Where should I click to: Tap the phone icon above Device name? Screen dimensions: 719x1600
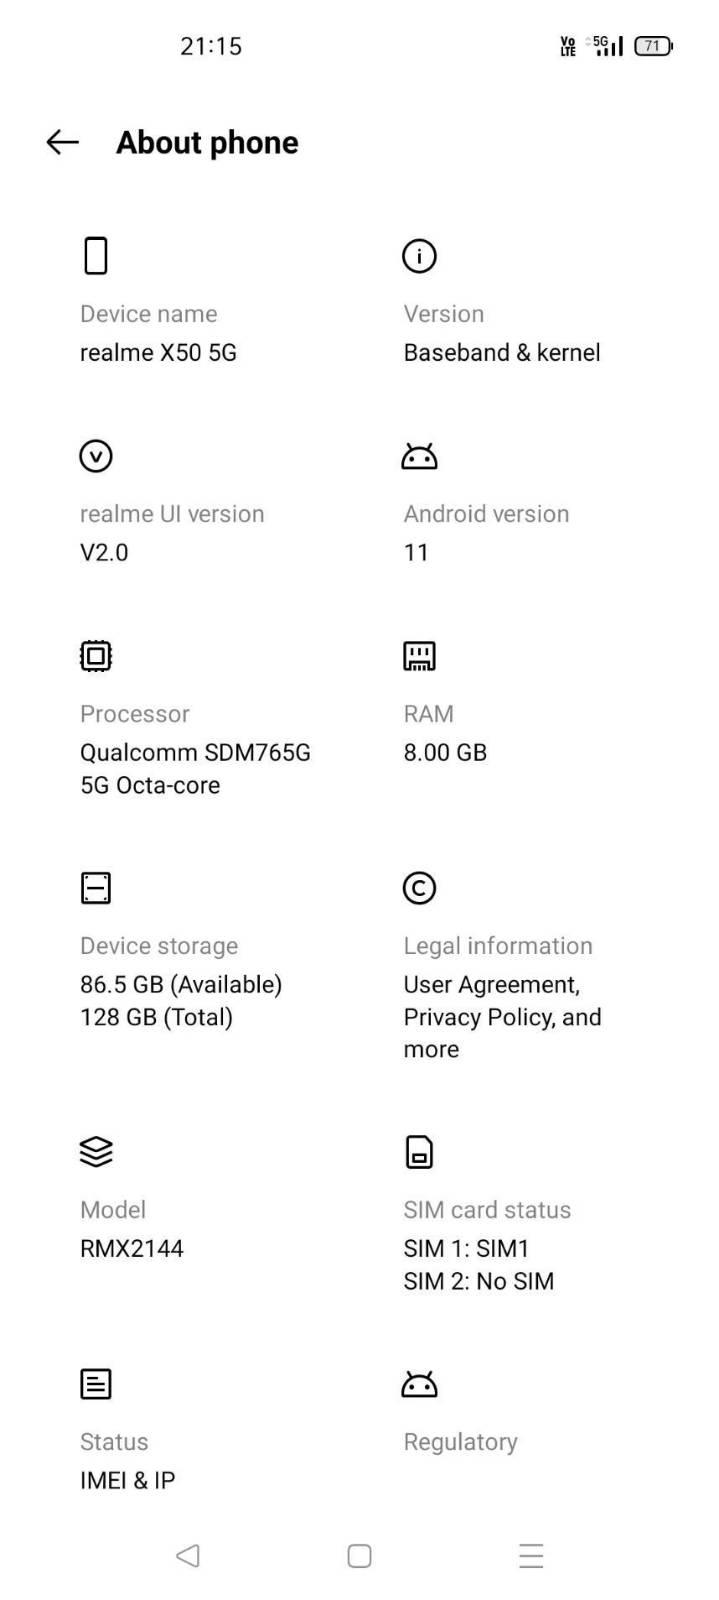96,256
